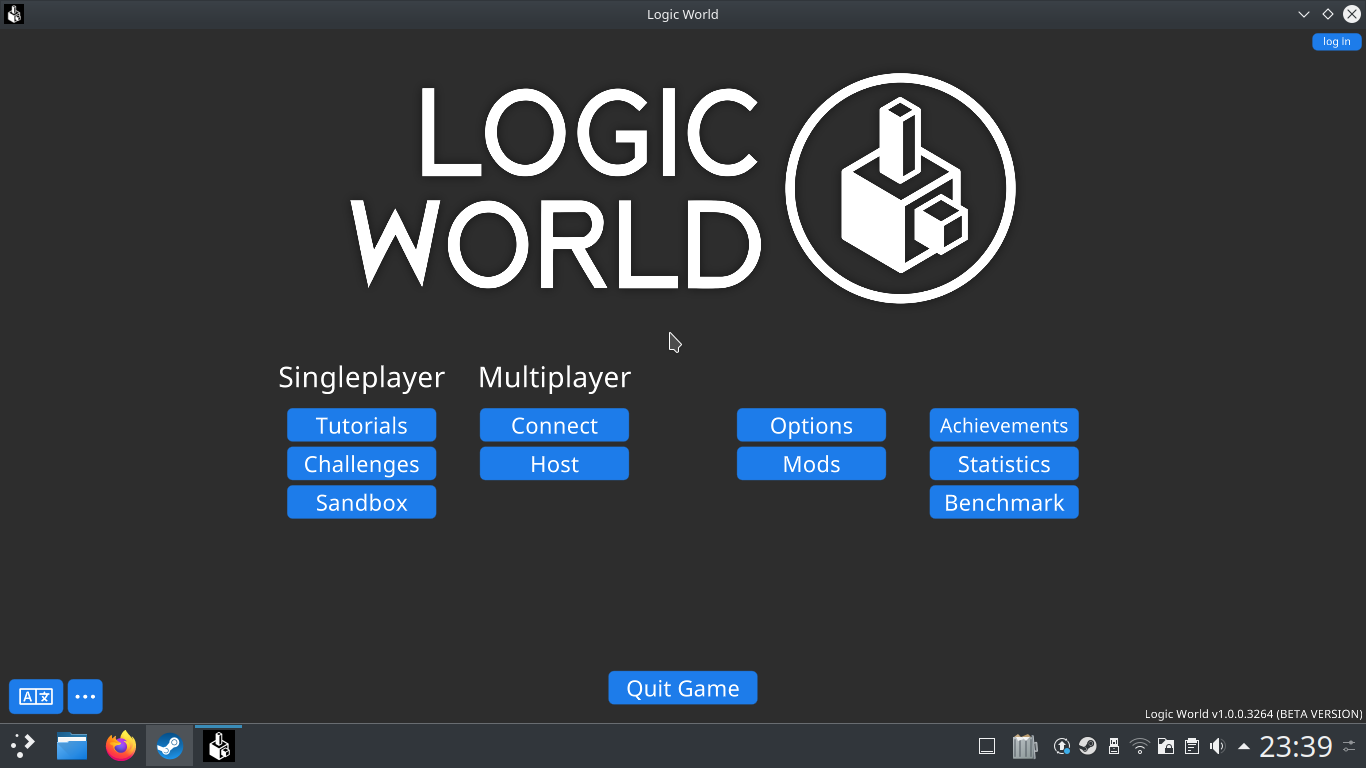Click the Singleplayer heading
Viewport: 1366px width, 768px height.
[361, 377]
